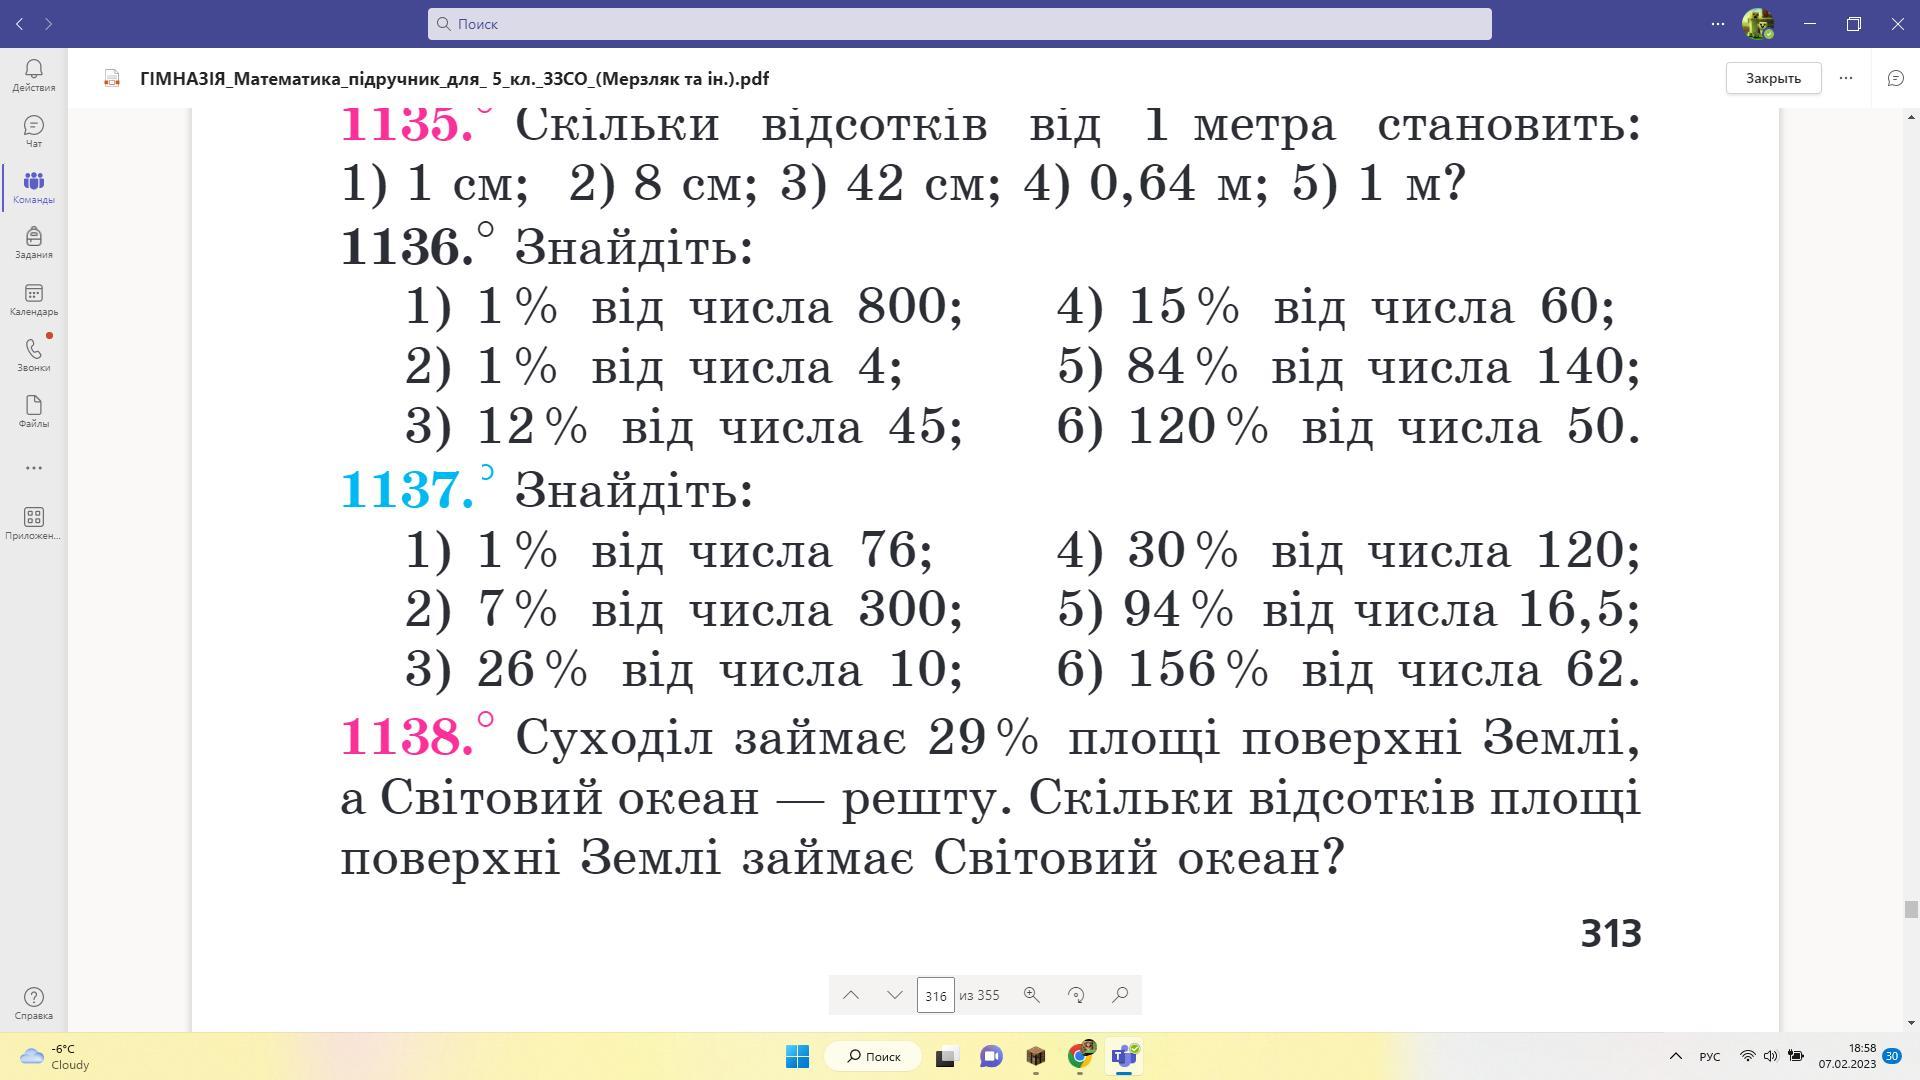Open Apps (Приложения) in sidebar
Image resolution: width=1920 pixels, height=1080 pixels.
(33, 522)
